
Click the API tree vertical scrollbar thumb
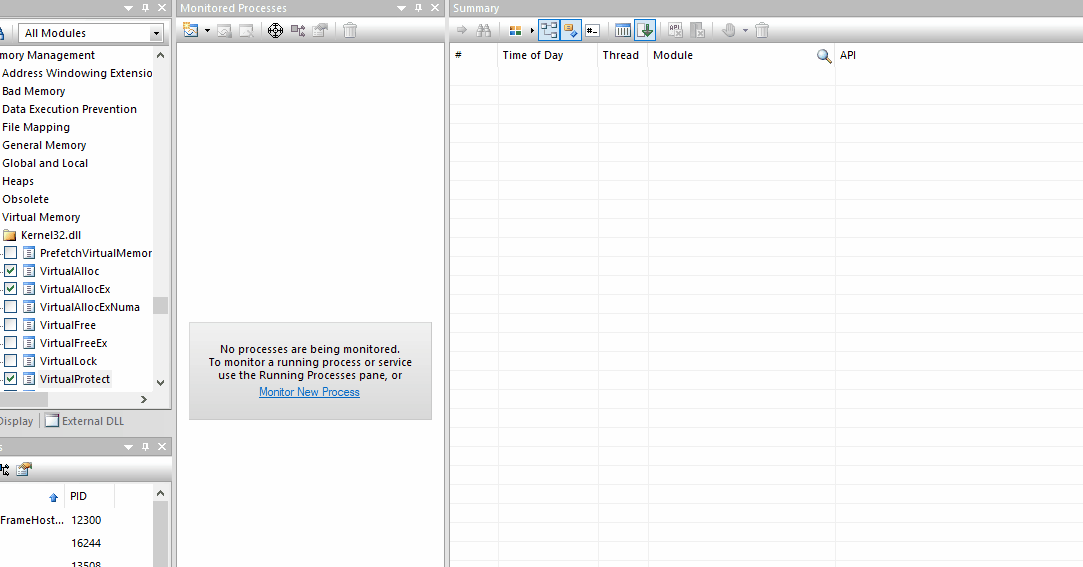pyautogui.click(x=160, y=305)
